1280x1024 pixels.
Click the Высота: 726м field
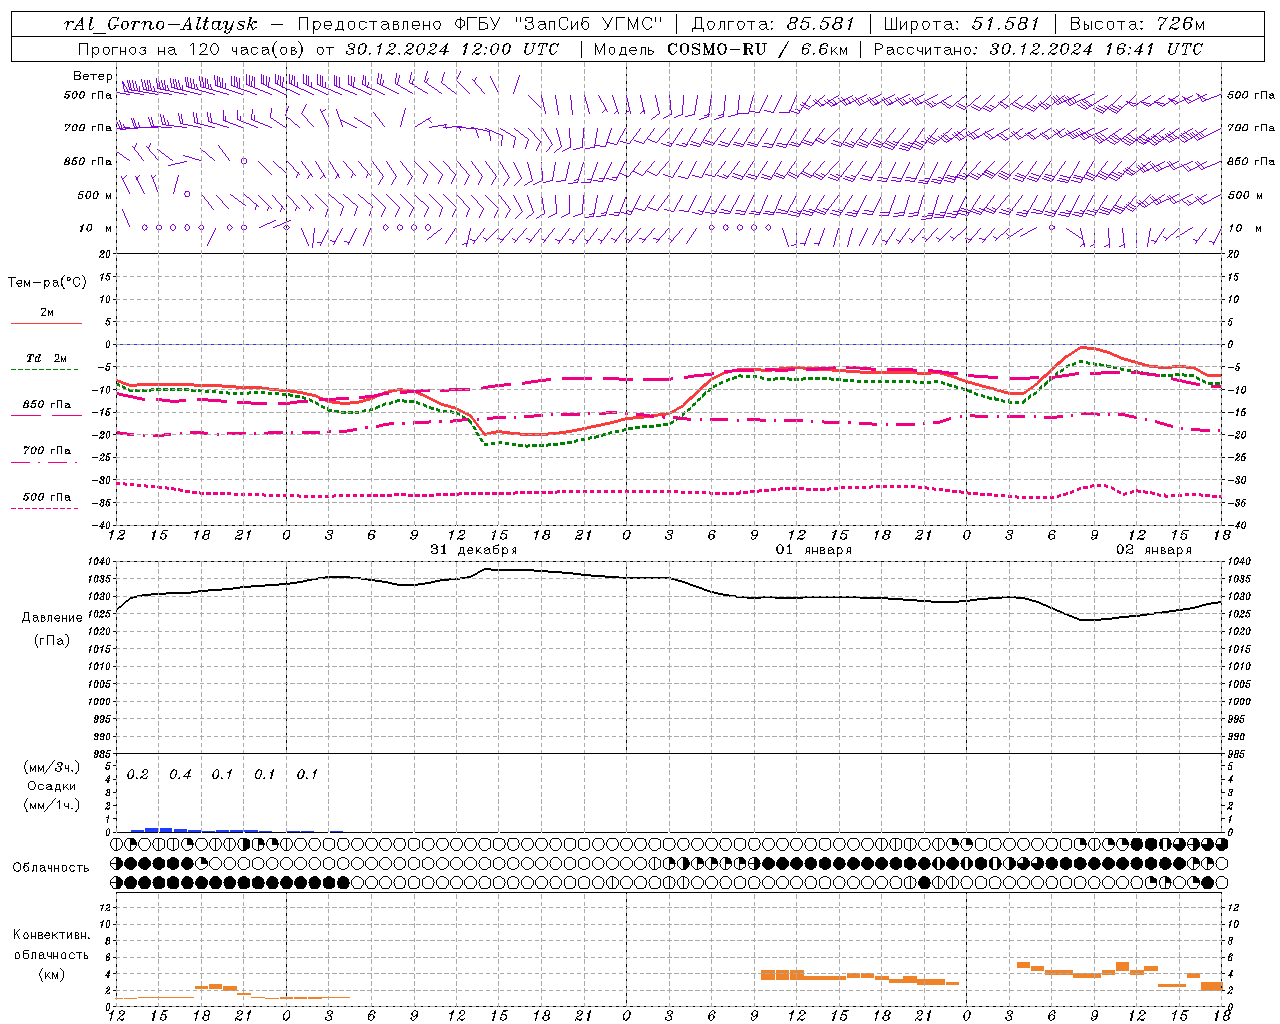coord(1137,24)
